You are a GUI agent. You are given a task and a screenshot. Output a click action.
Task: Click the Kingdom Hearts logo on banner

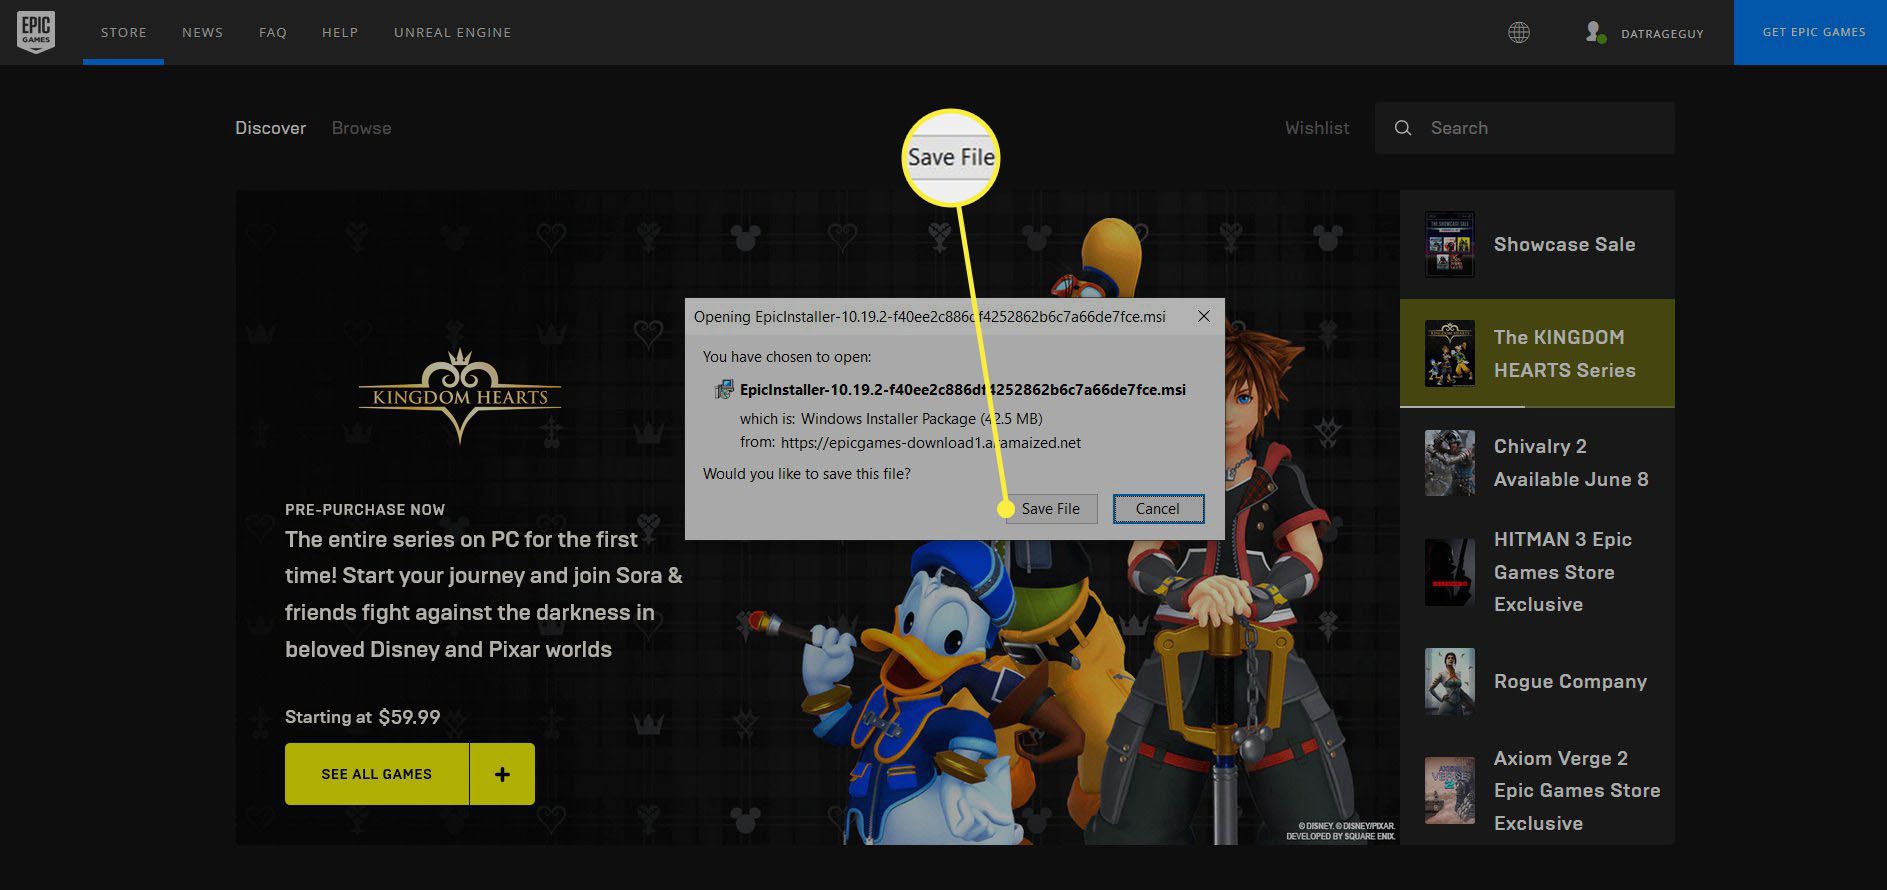coord(460,395)
